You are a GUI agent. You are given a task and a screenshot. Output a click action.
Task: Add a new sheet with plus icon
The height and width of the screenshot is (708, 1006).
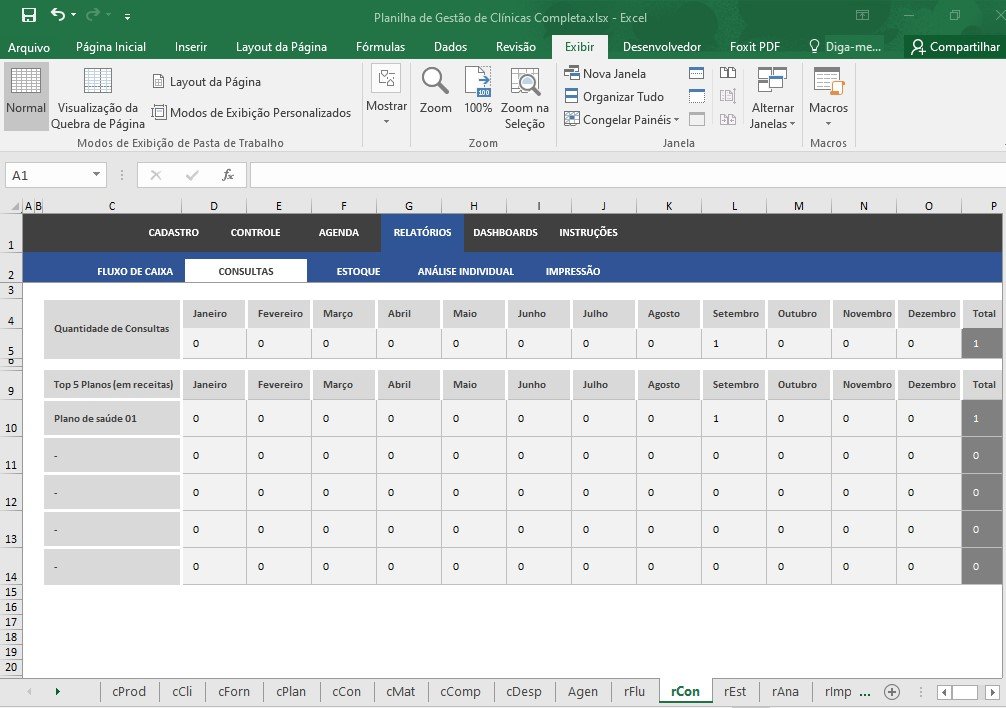tap(892, 692)
